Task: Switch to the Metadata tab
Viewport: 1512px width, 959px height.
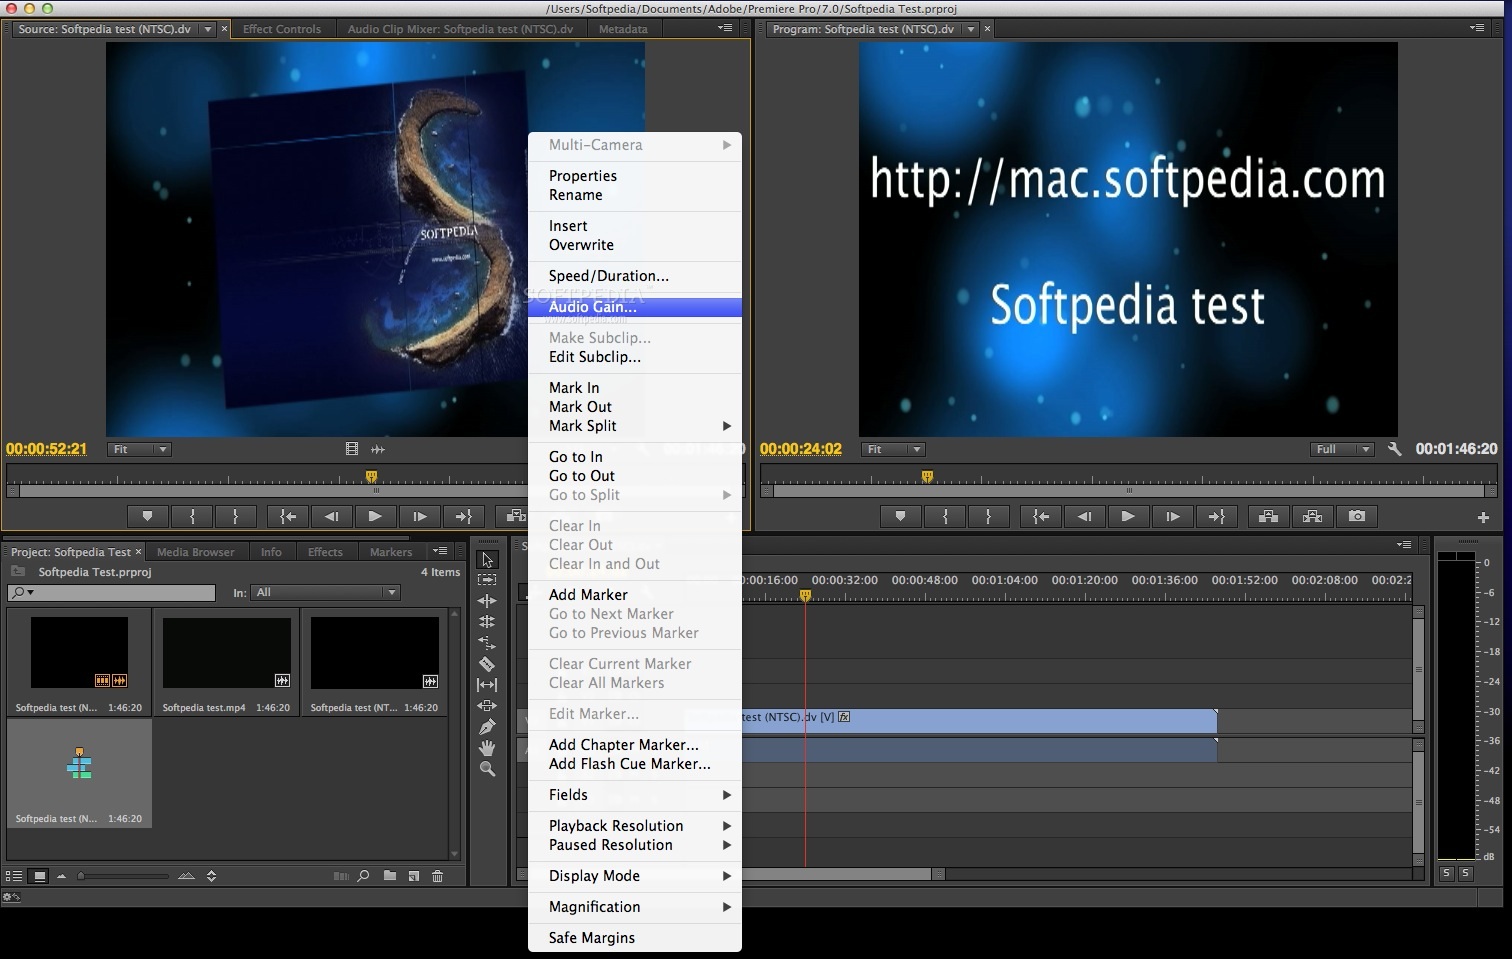Action: 623,29
